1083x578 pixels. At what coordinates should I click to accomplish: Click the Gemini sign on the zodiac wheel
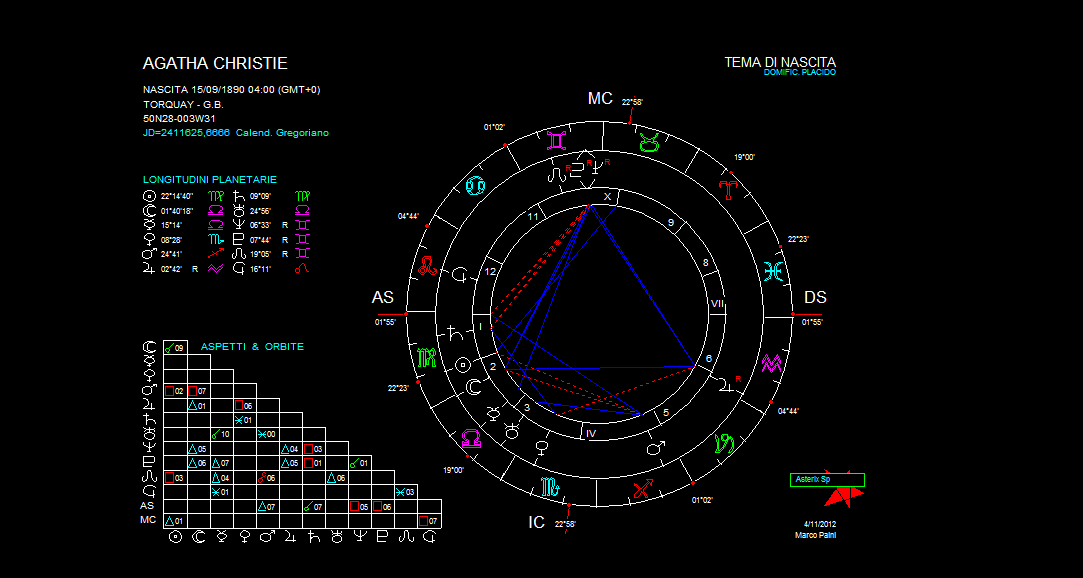(x=558, y=140)
